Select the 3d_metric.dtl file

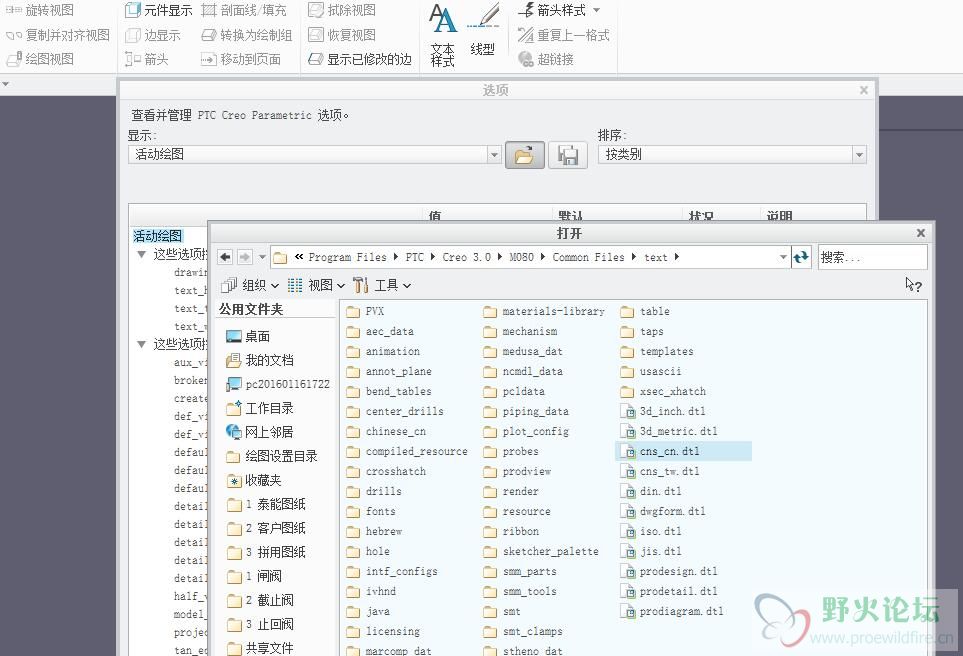coord(669,431)
